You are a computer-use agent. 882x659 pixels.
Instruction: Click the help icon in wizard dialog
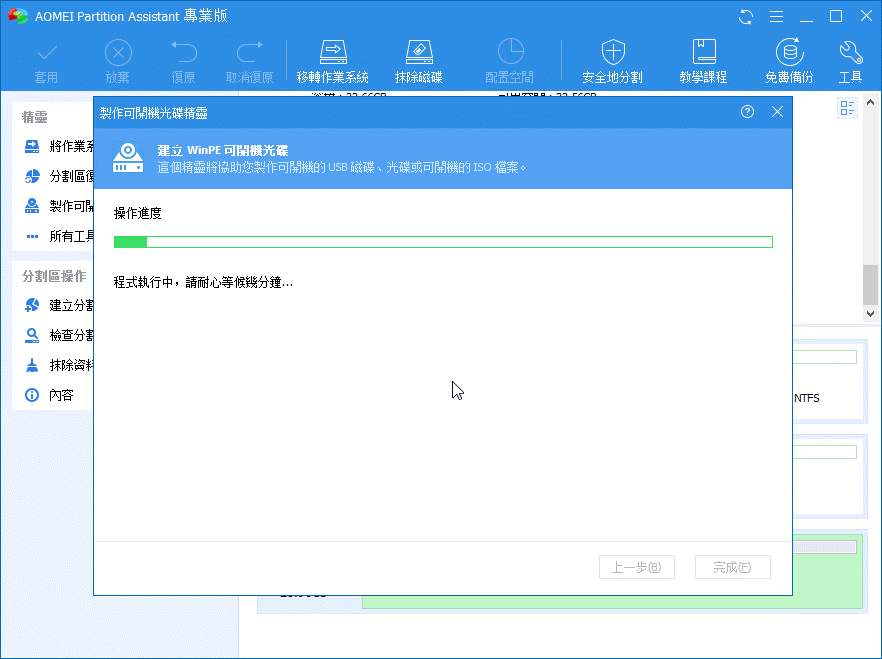tap(747, 111)
